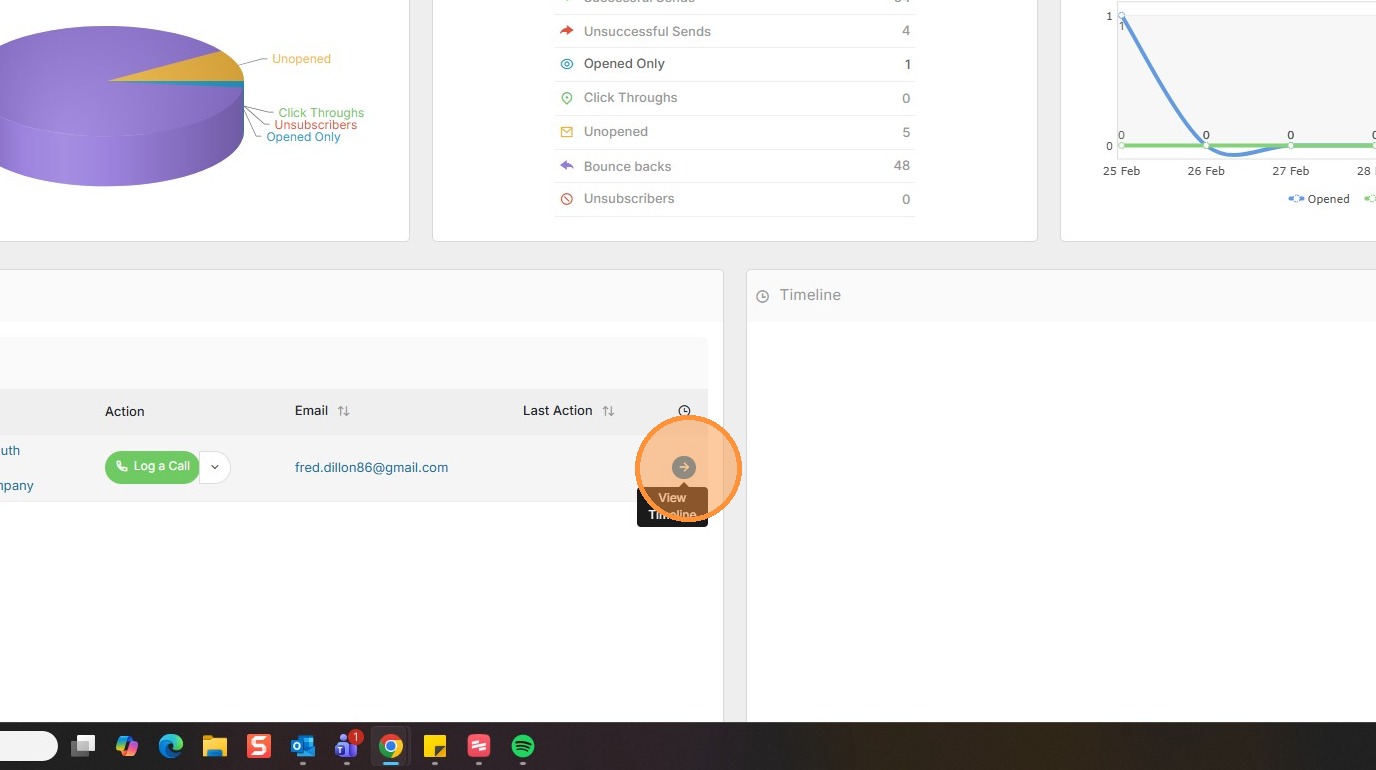The height and width of the screenshot is (770, 1376).
Task: Select the Unsubscribers row label in stats list
Action: 629,198
